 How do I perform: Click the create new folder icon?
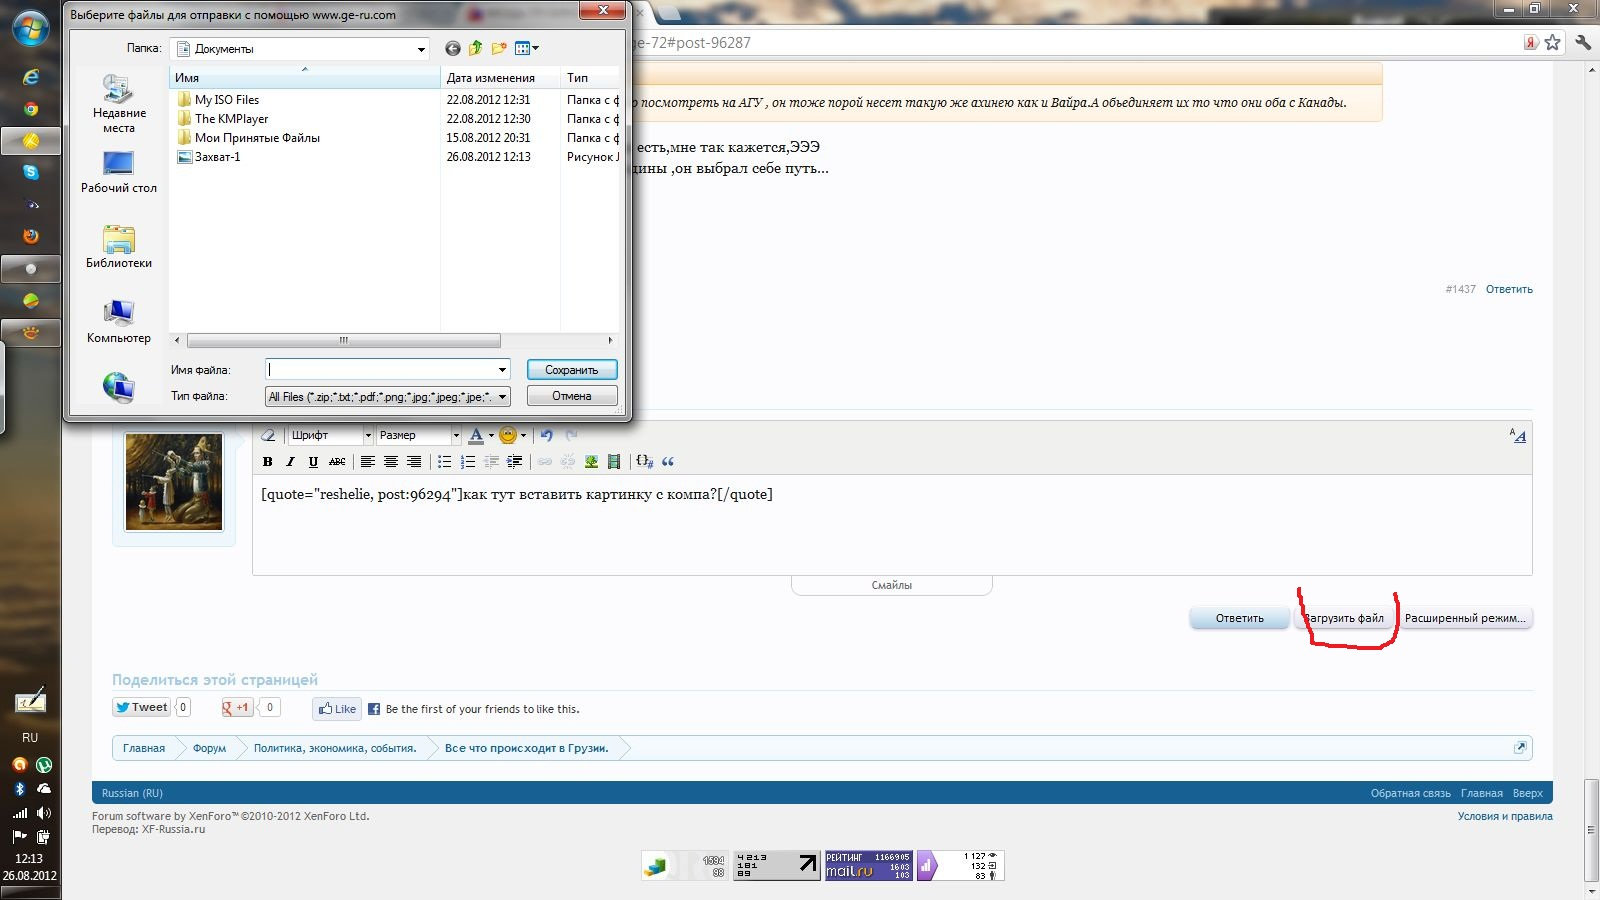pos(499,48)
